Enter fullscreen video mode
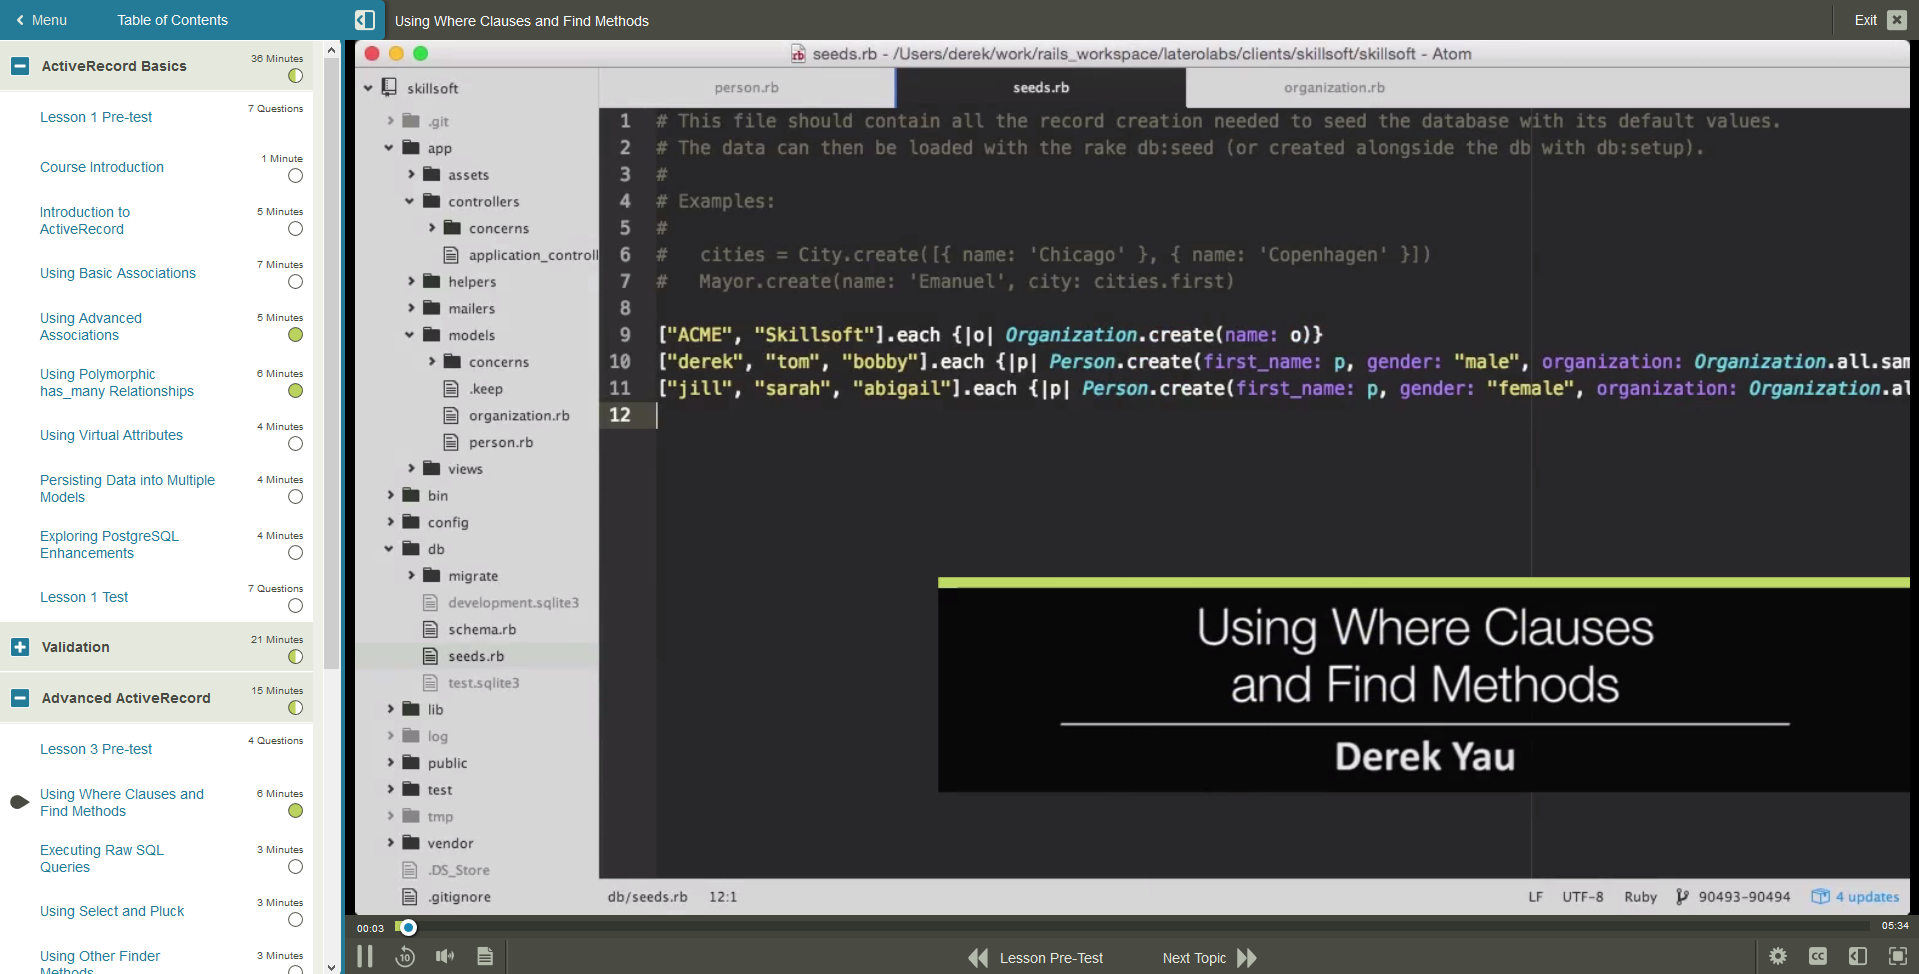The height and width of the screenshot is (974, 1919). pos(1898,957)
